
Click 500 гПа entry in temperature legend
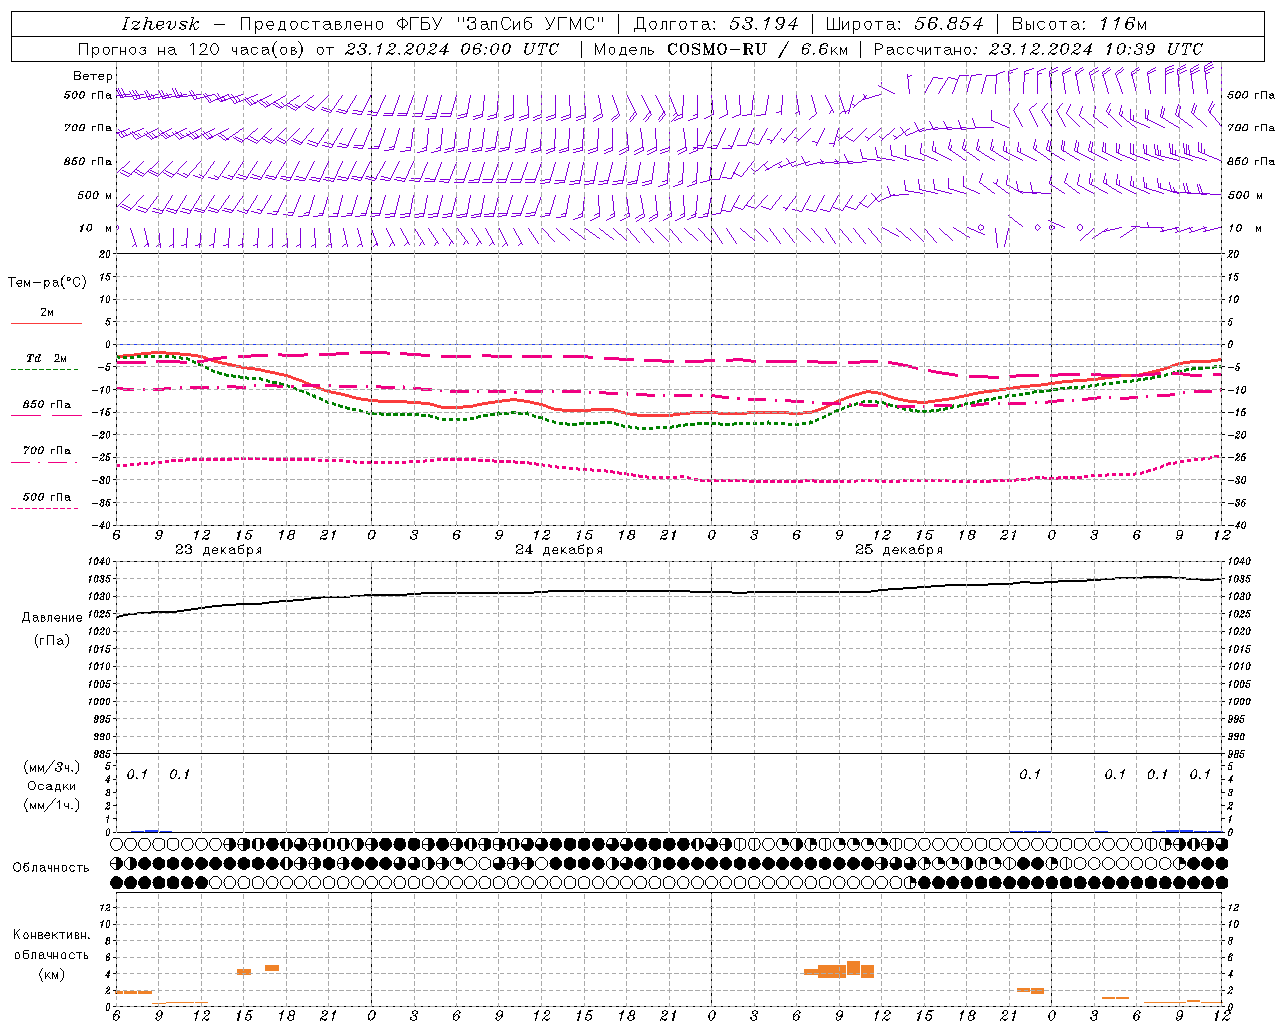point(47,497)
